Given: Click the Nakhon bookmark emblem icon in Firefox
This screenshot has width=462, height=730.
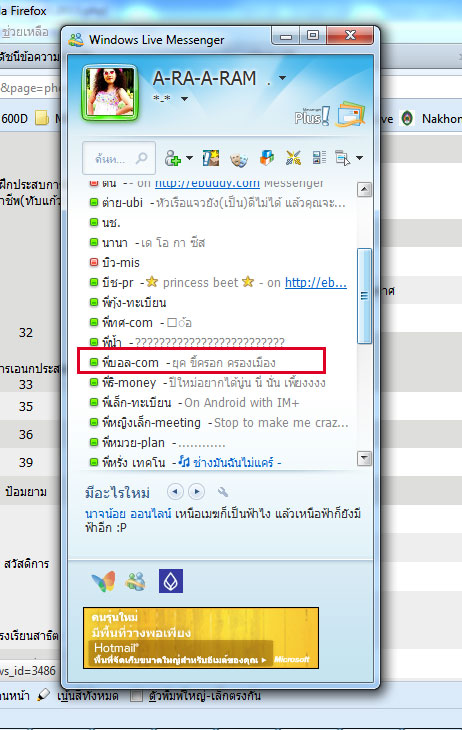Looking at the screenshot, I should 408,118.
